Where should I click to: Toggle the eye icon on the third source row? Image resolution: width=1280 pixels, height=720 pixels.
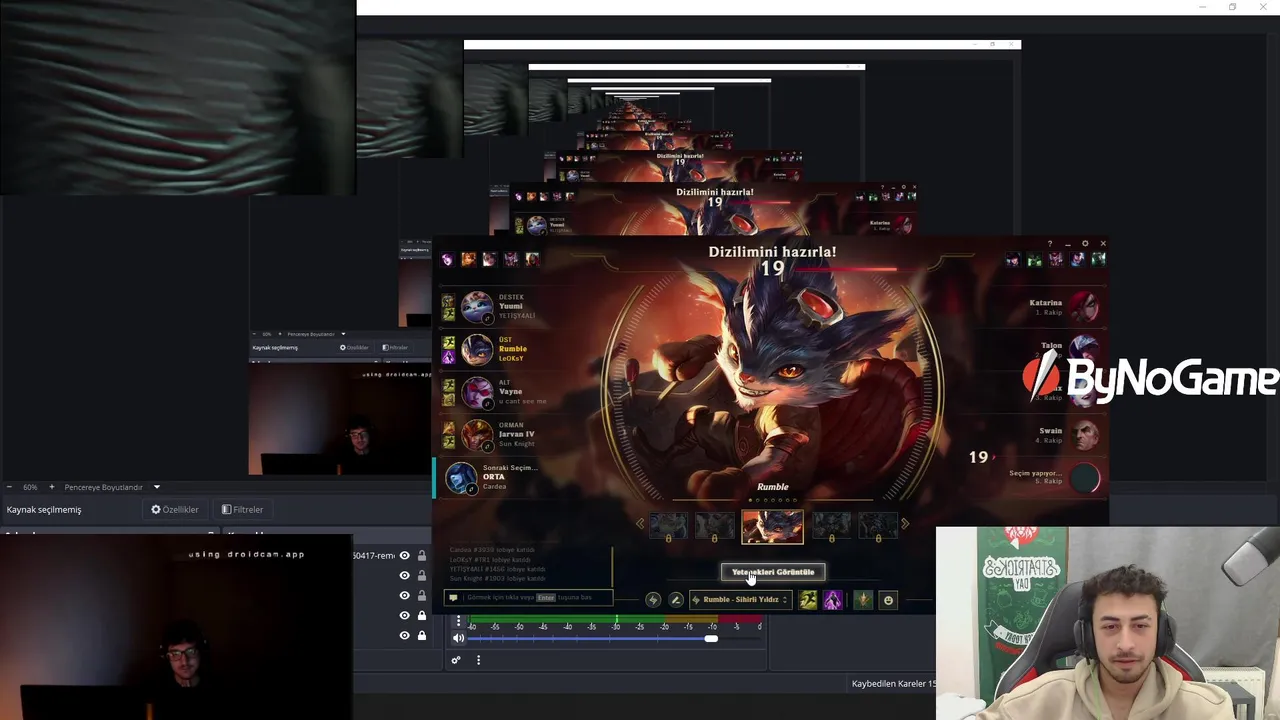[x=404, y=596]
